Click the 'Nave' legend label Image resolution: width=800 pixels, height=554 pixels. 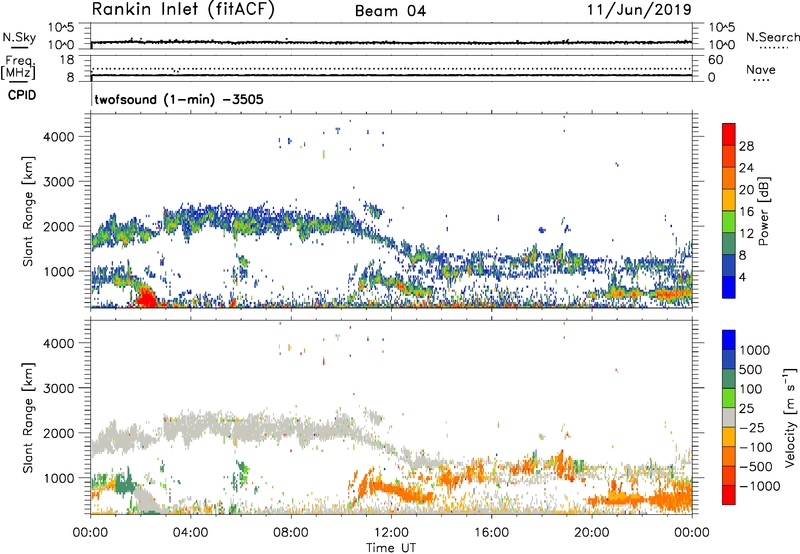pyautogui.click(x=761, y=69)
